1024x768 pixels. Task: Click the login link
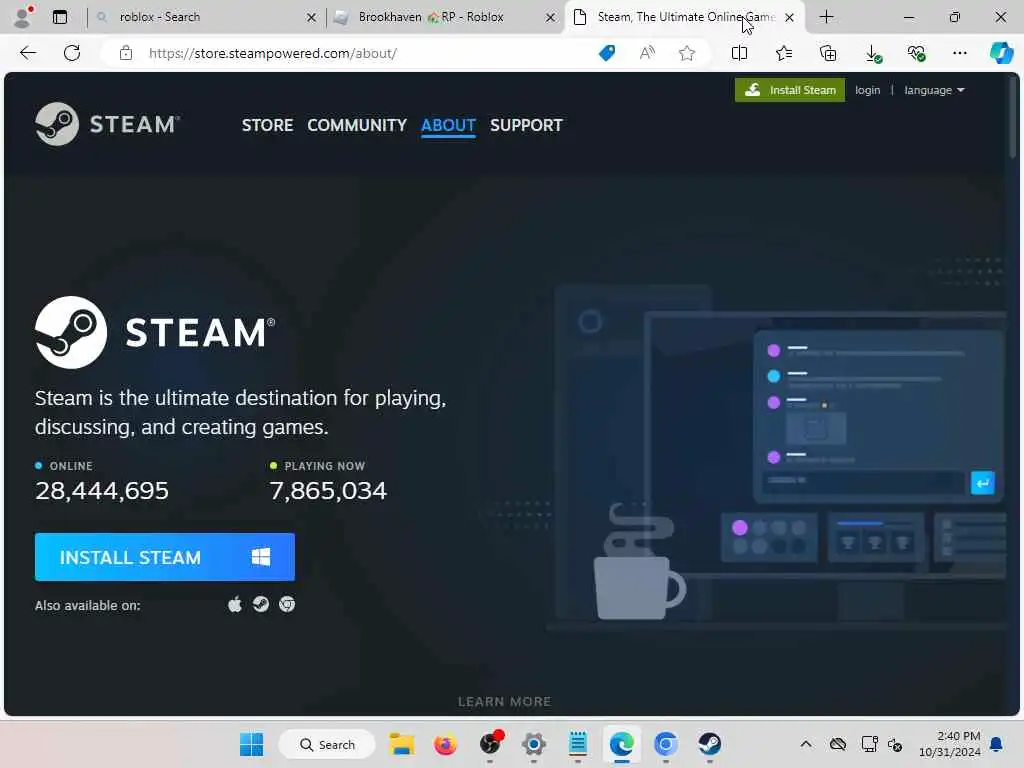point(867,90)
